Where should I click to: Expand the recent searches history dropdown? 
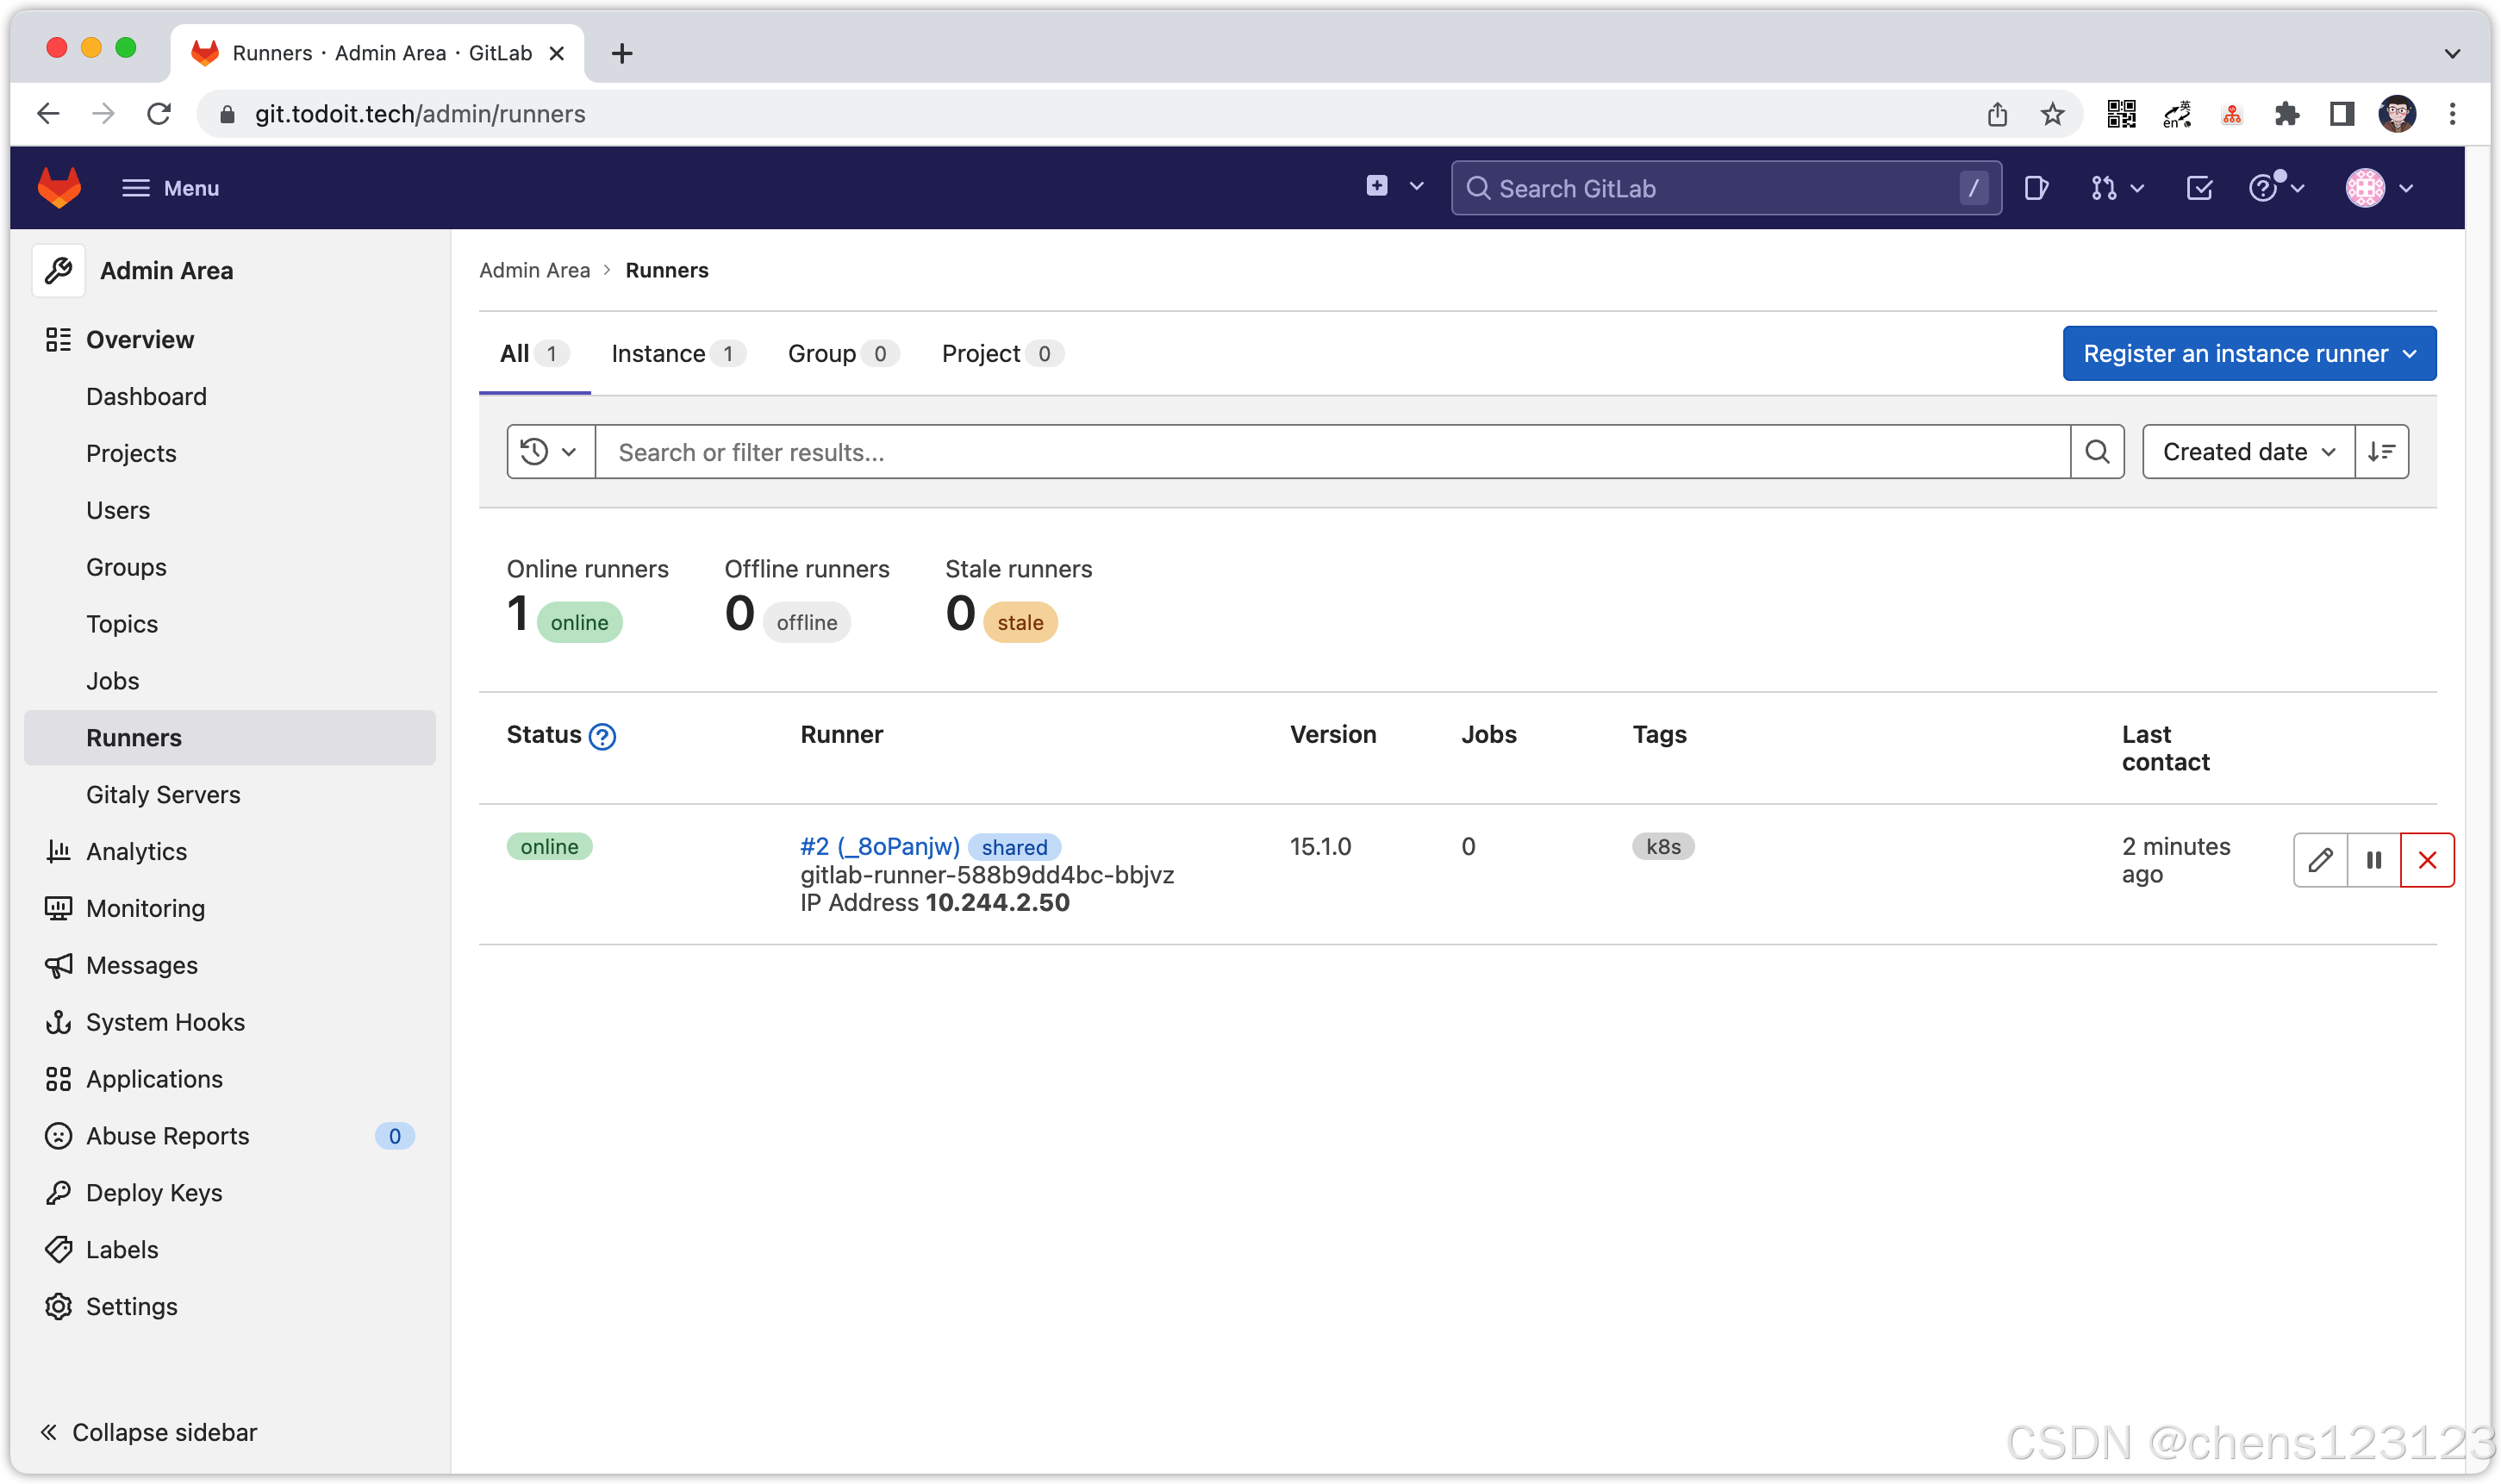[x=550, y=452]
